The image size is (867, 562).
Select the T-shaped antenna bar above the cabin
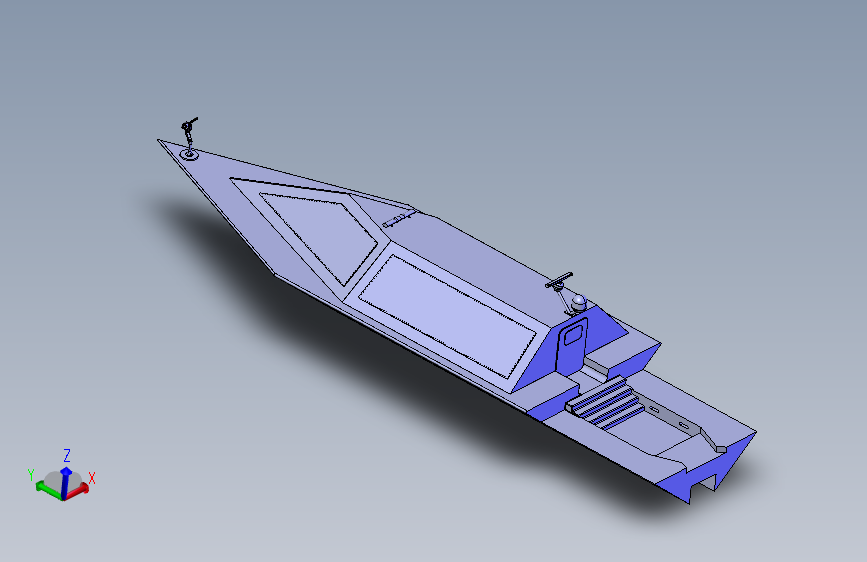[x=559, y=280]
